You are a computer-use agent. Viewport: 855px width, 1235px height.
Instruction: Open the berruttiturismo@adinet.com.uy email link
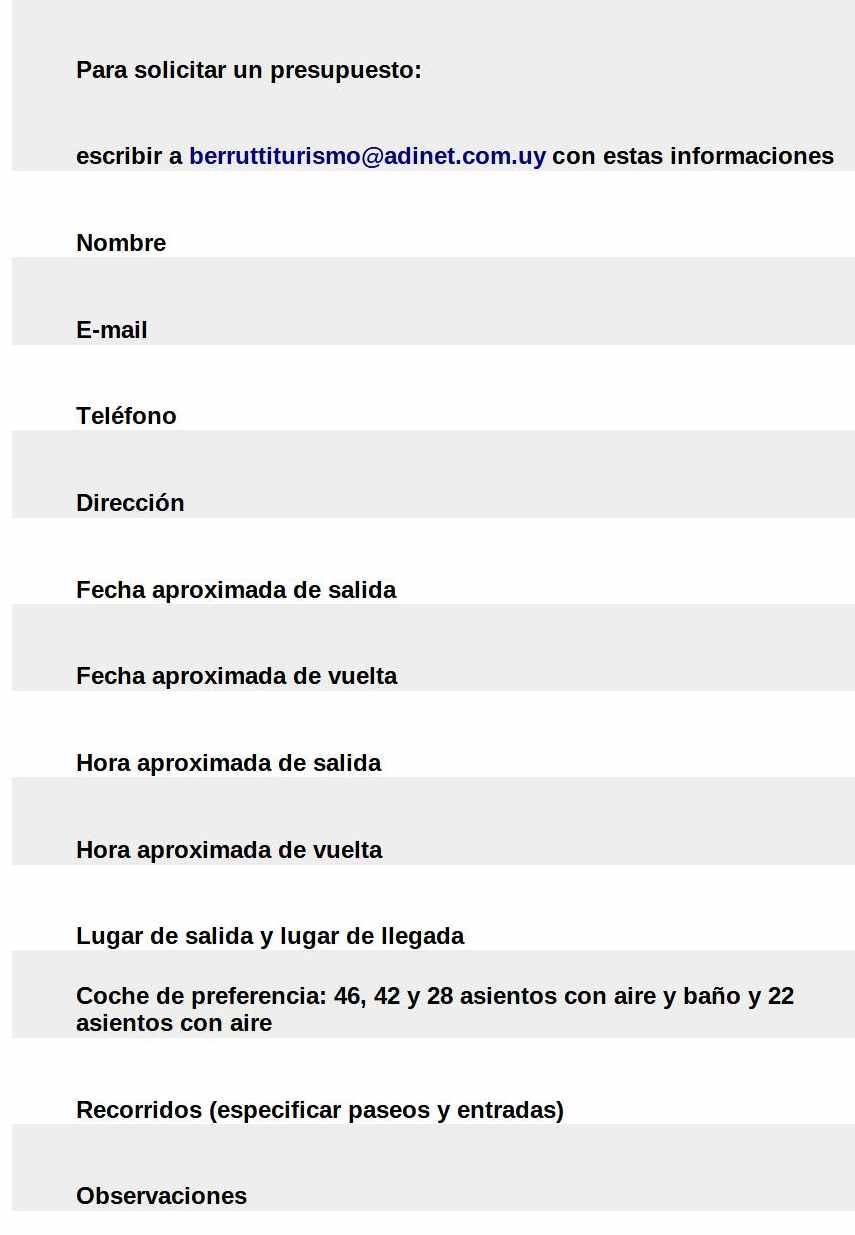[x=367, y=156]
